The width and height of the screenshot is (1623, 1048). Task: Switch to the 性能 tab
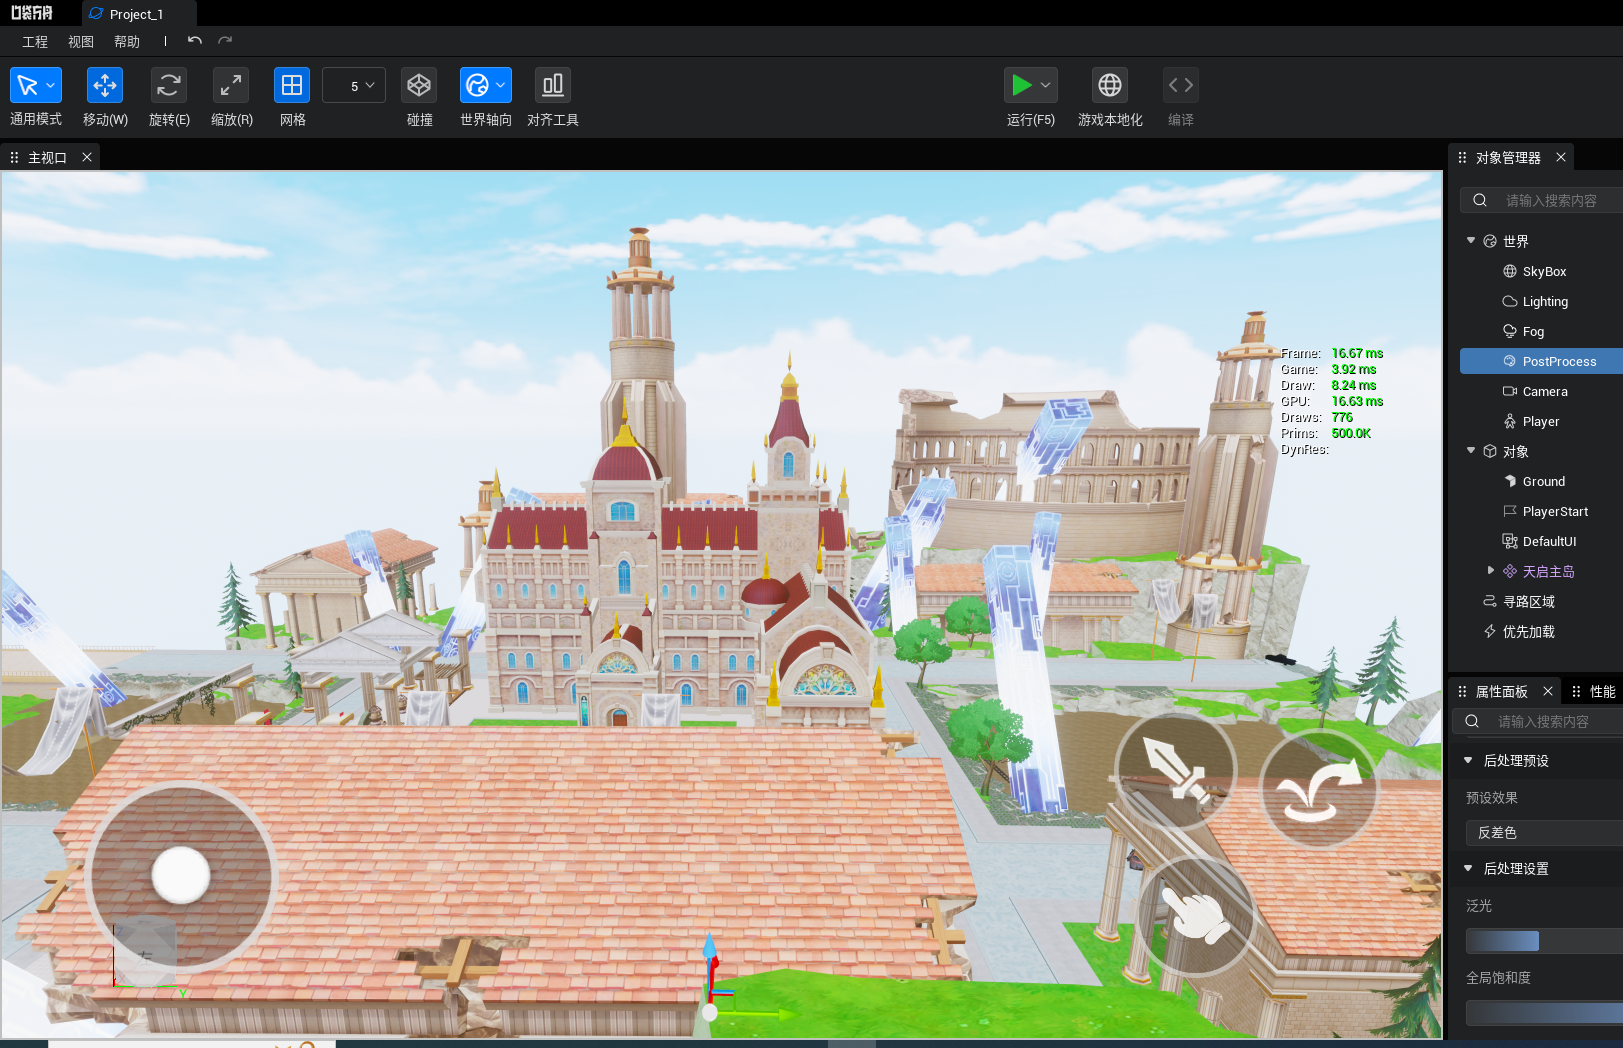(x=1602, y=692)
